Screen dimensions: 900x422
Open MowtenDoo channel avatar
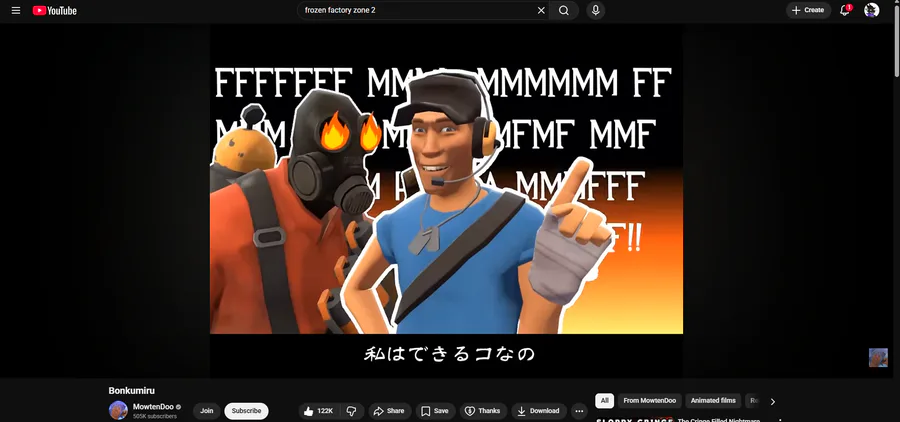pyautogui.click(x=118, y=411)
